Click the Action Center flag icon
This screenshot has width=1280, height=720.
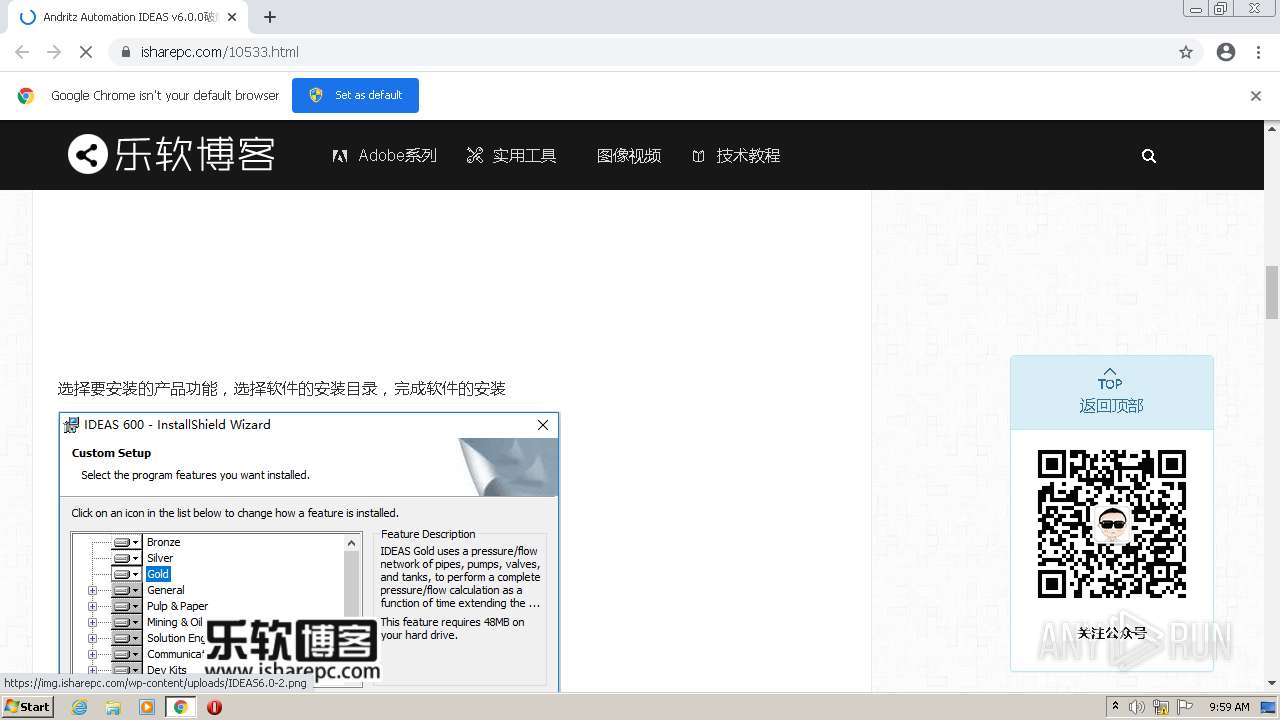click(1184, 707)
